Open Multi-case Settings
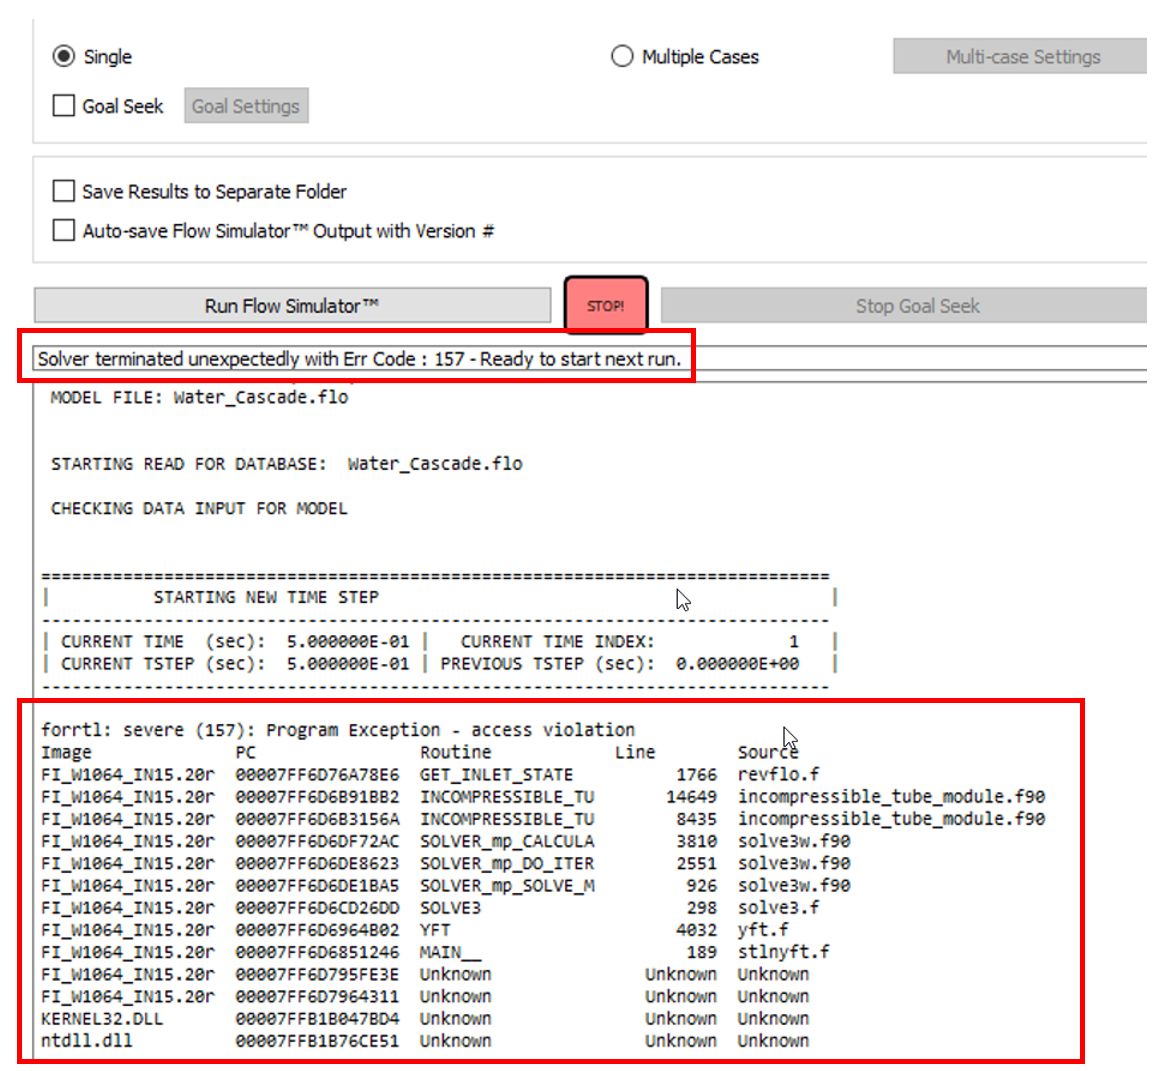The height and width of the screenshot is (1071, 1164). pos(1021,57)
